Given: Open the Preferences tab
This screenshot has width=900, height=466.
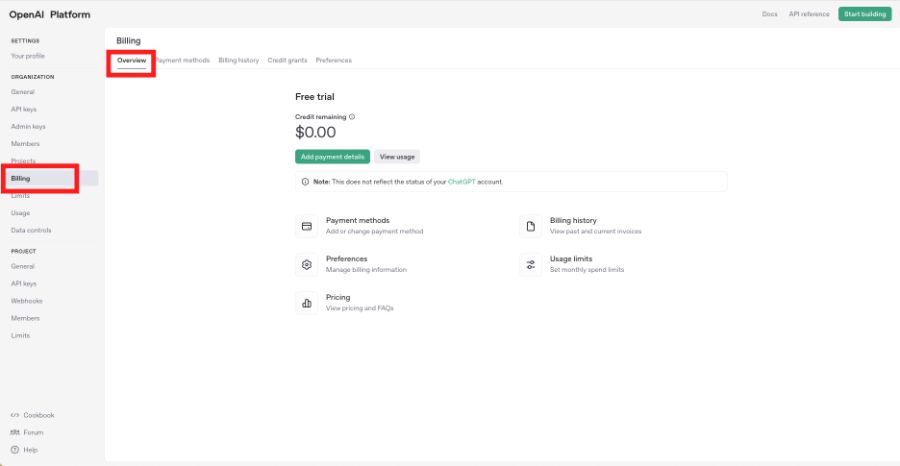Looking at the screenshot, I should [x=333, y=60].
